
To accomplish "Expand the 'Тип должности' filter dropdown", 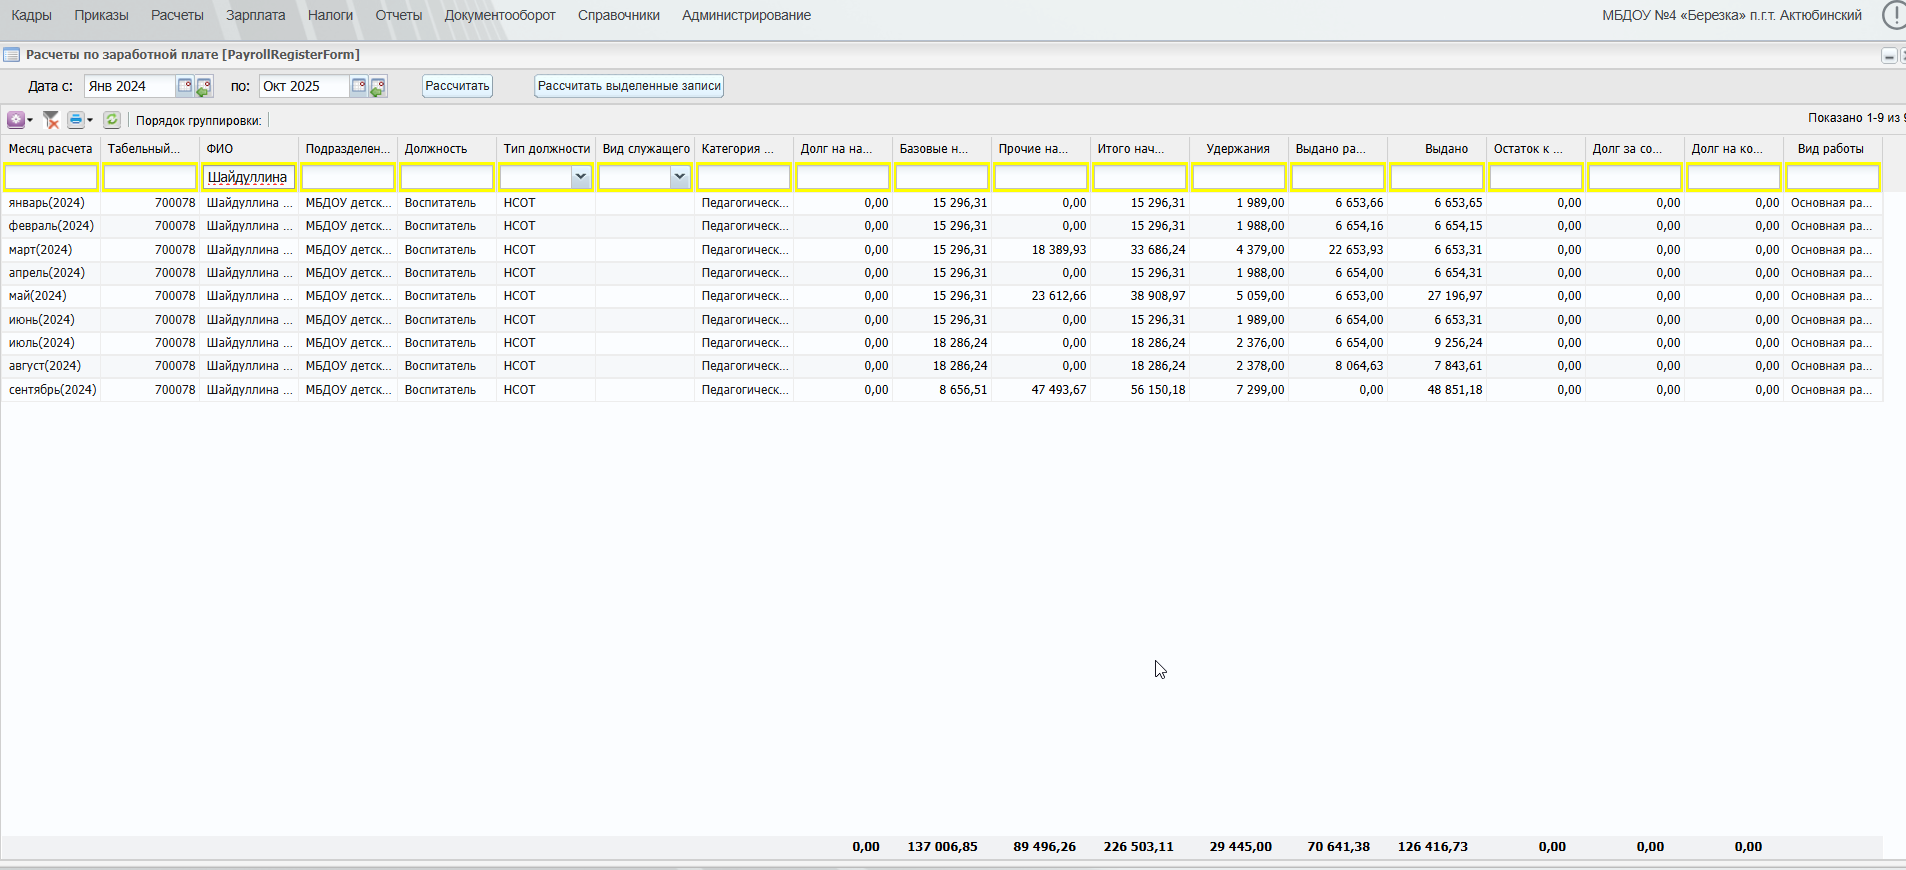I will click(580, 177).
